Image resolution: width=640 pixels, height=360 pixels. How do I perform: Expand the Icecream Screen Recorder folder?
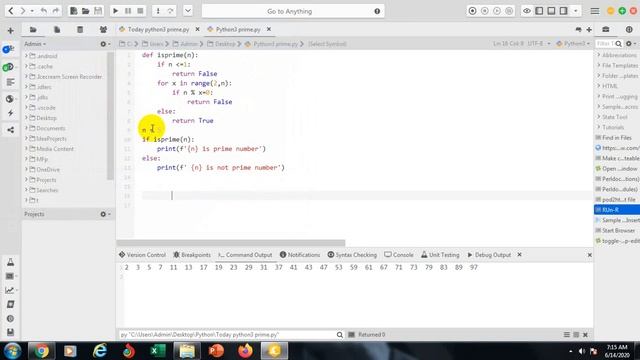27,76
